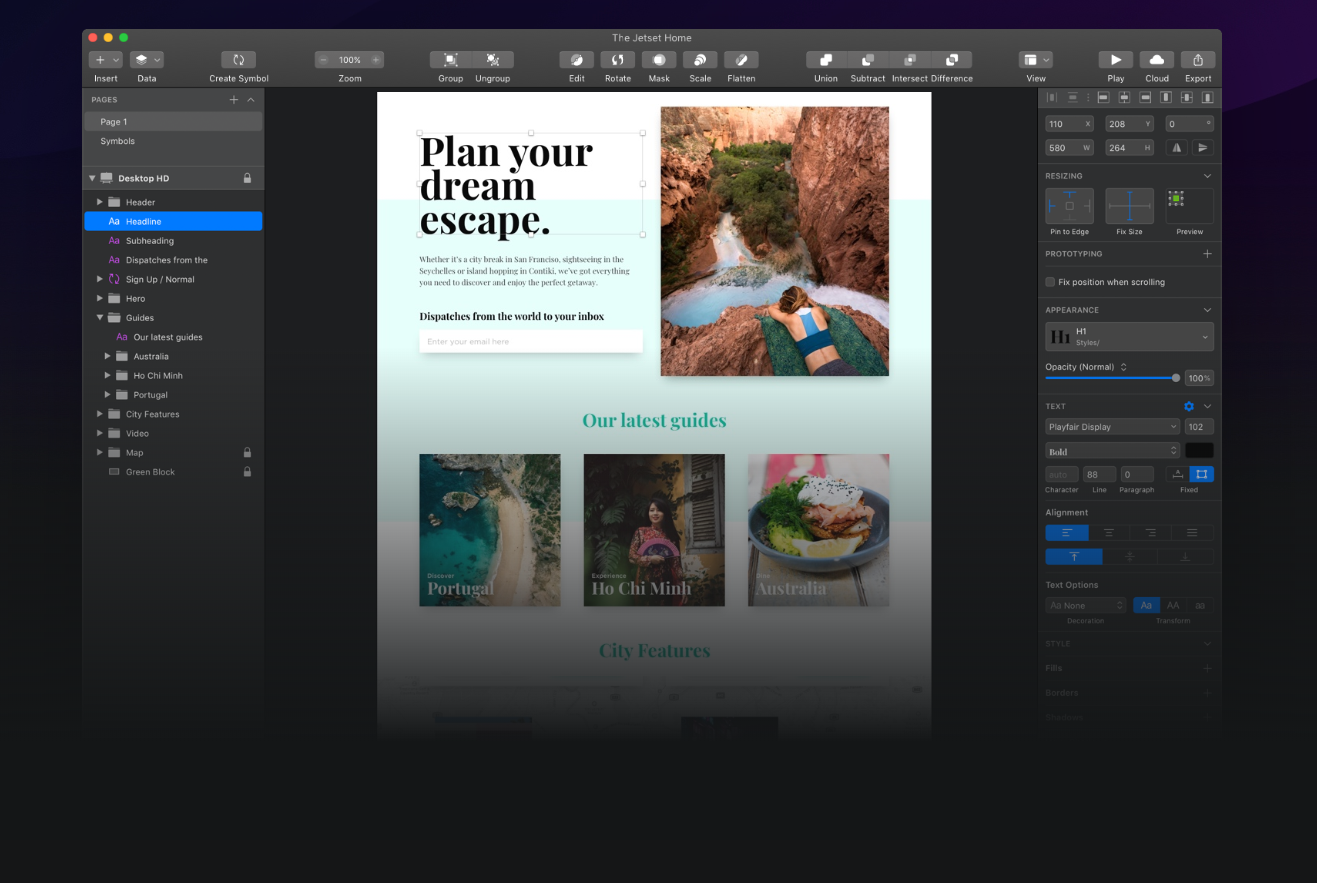Click the email field on canvas
This screenshot has width=1317, height=883.
click(531, 342)
